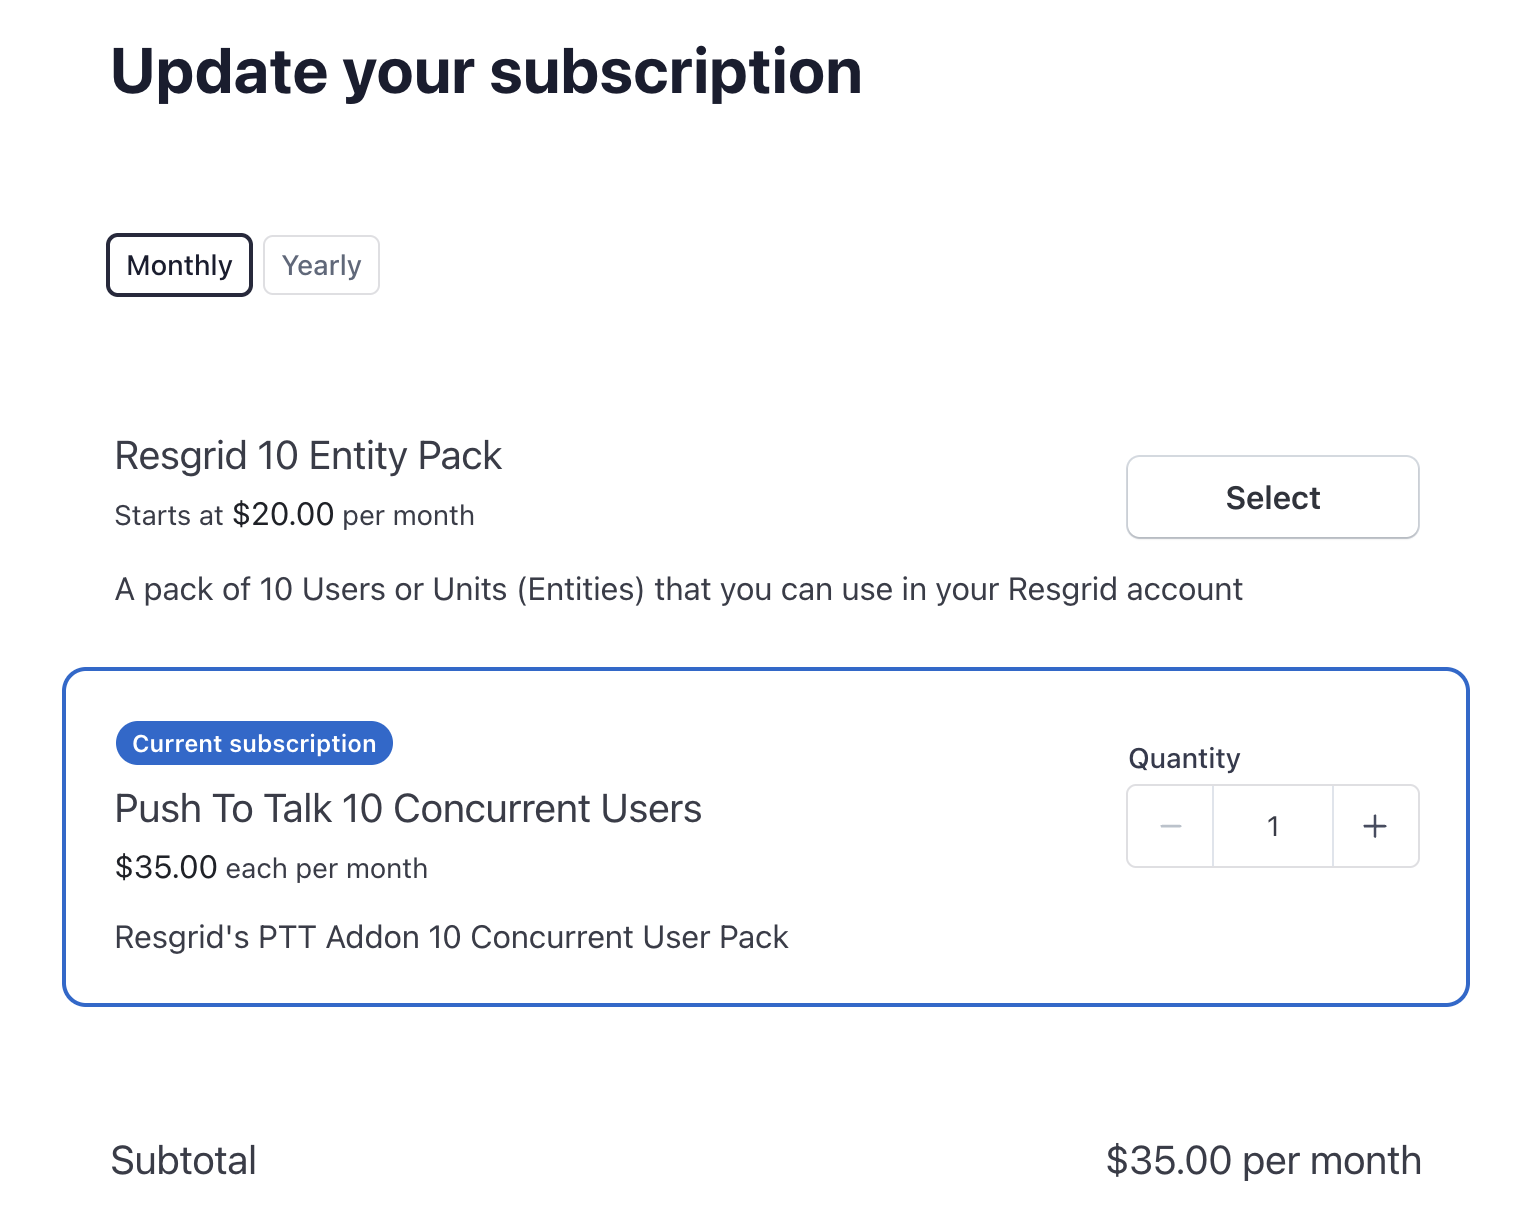This screenshot has height=1226, width=1532.
Task: Switch to Monthly billing
Action: pos(179,265)
